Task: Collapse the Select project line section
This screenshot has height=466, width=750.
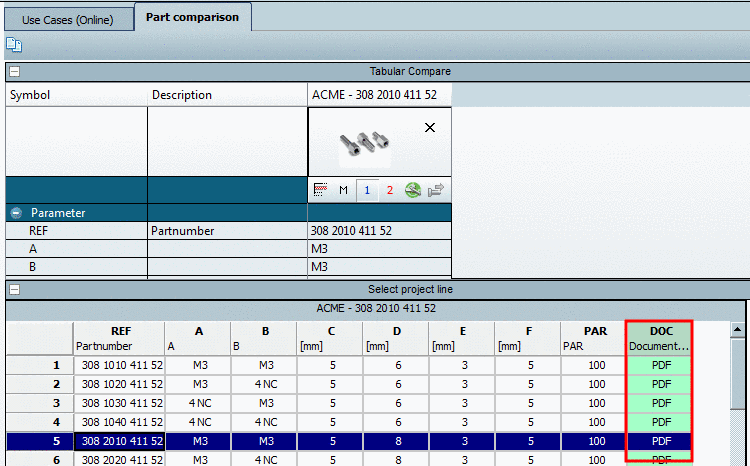Action: (x=15, y=290)
